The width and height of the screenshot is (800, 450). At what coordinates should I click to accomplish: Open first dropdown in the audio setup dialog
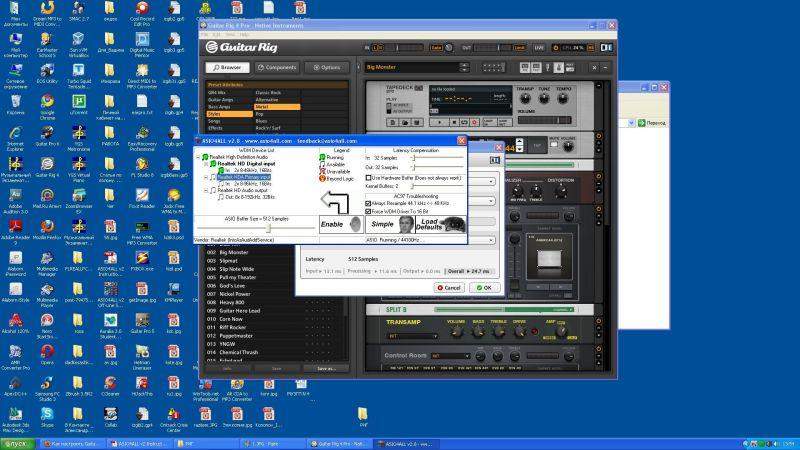pos(491,181)
